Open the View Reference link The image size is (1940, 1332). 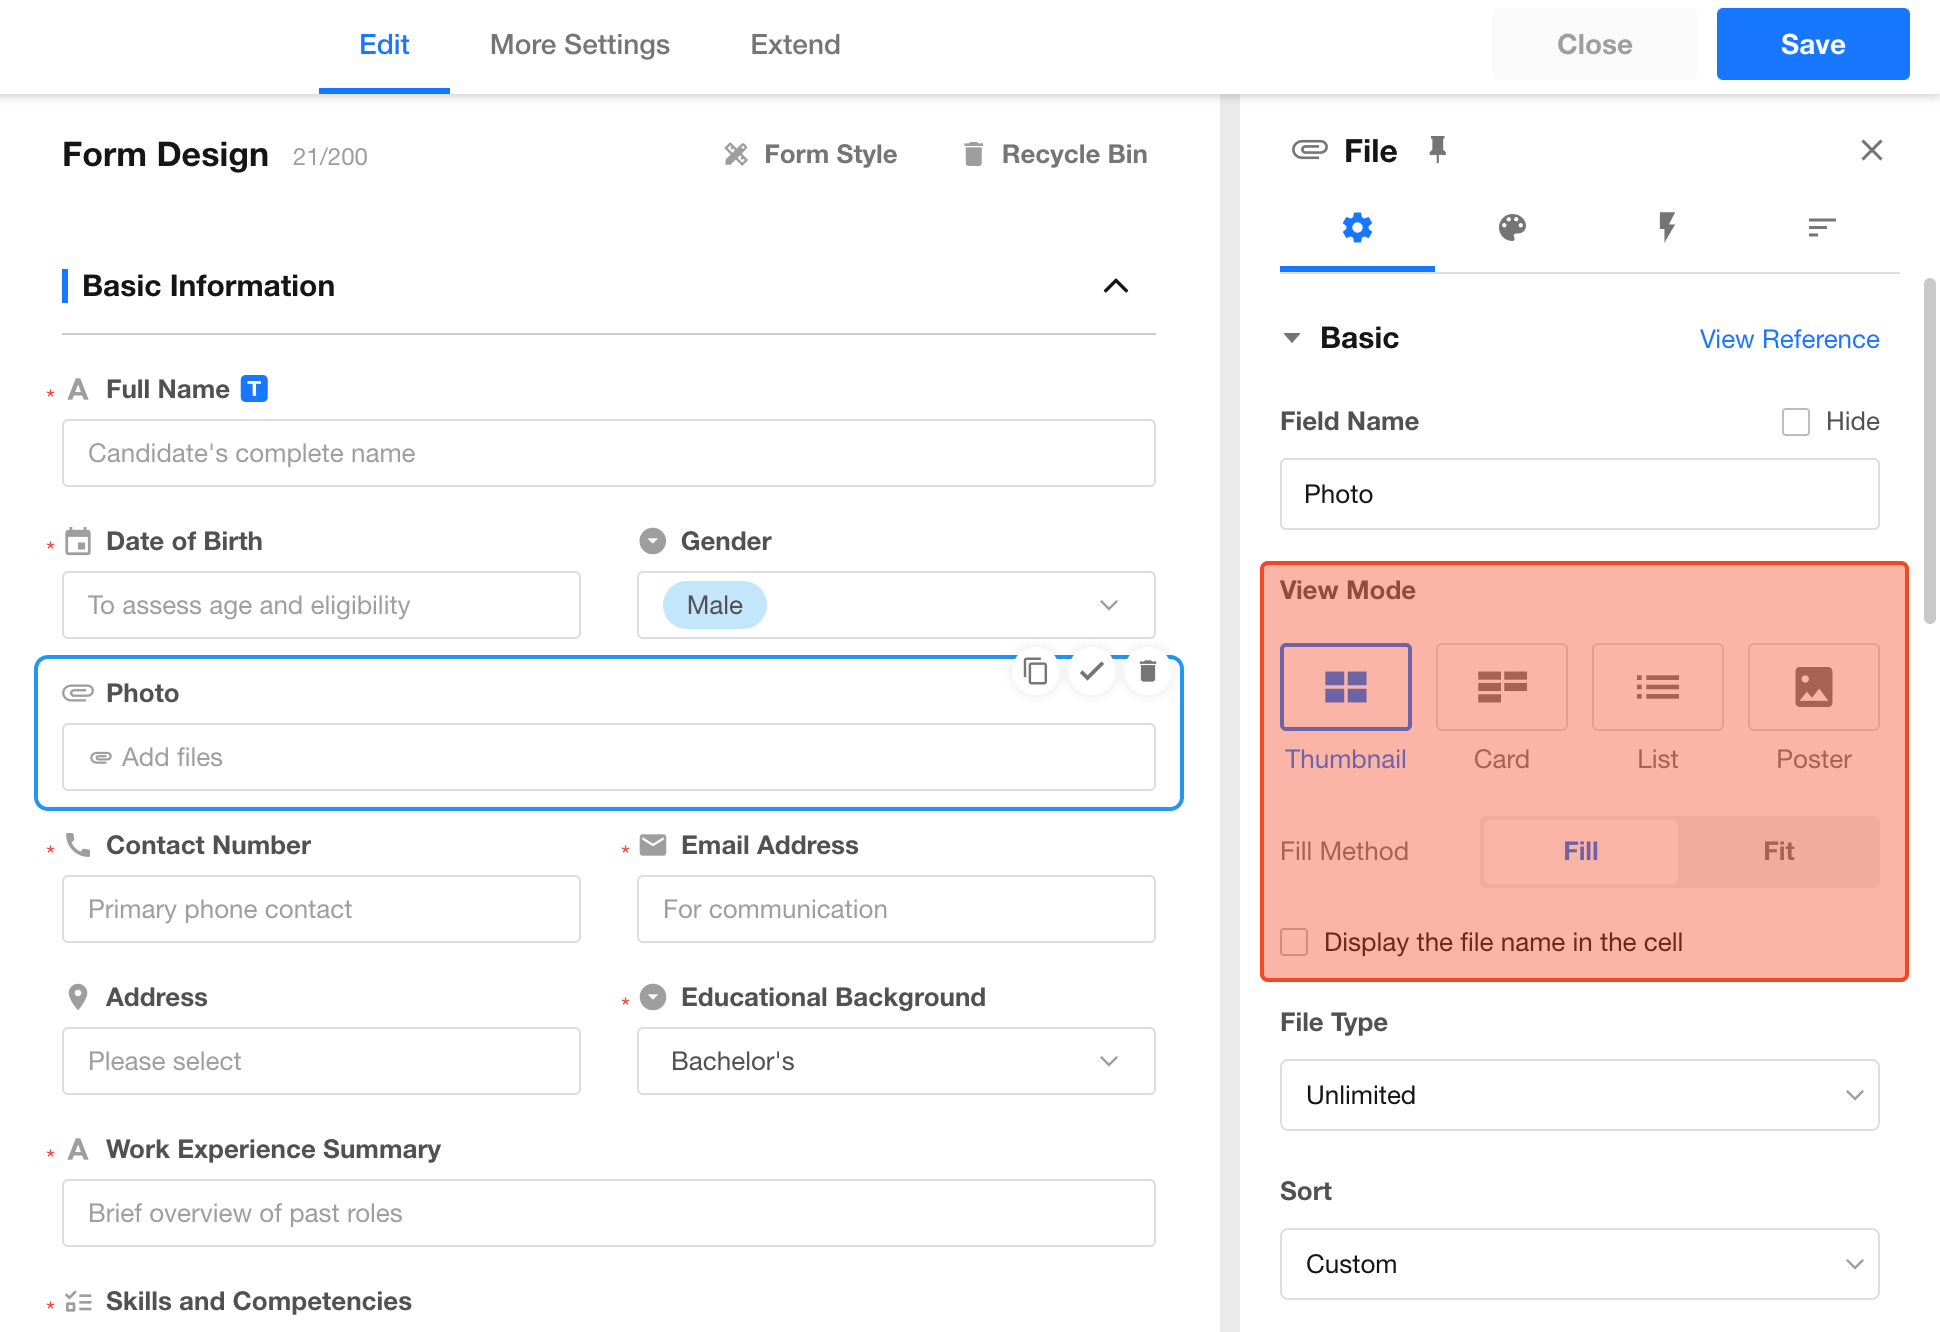click(x=1789, y=339)
